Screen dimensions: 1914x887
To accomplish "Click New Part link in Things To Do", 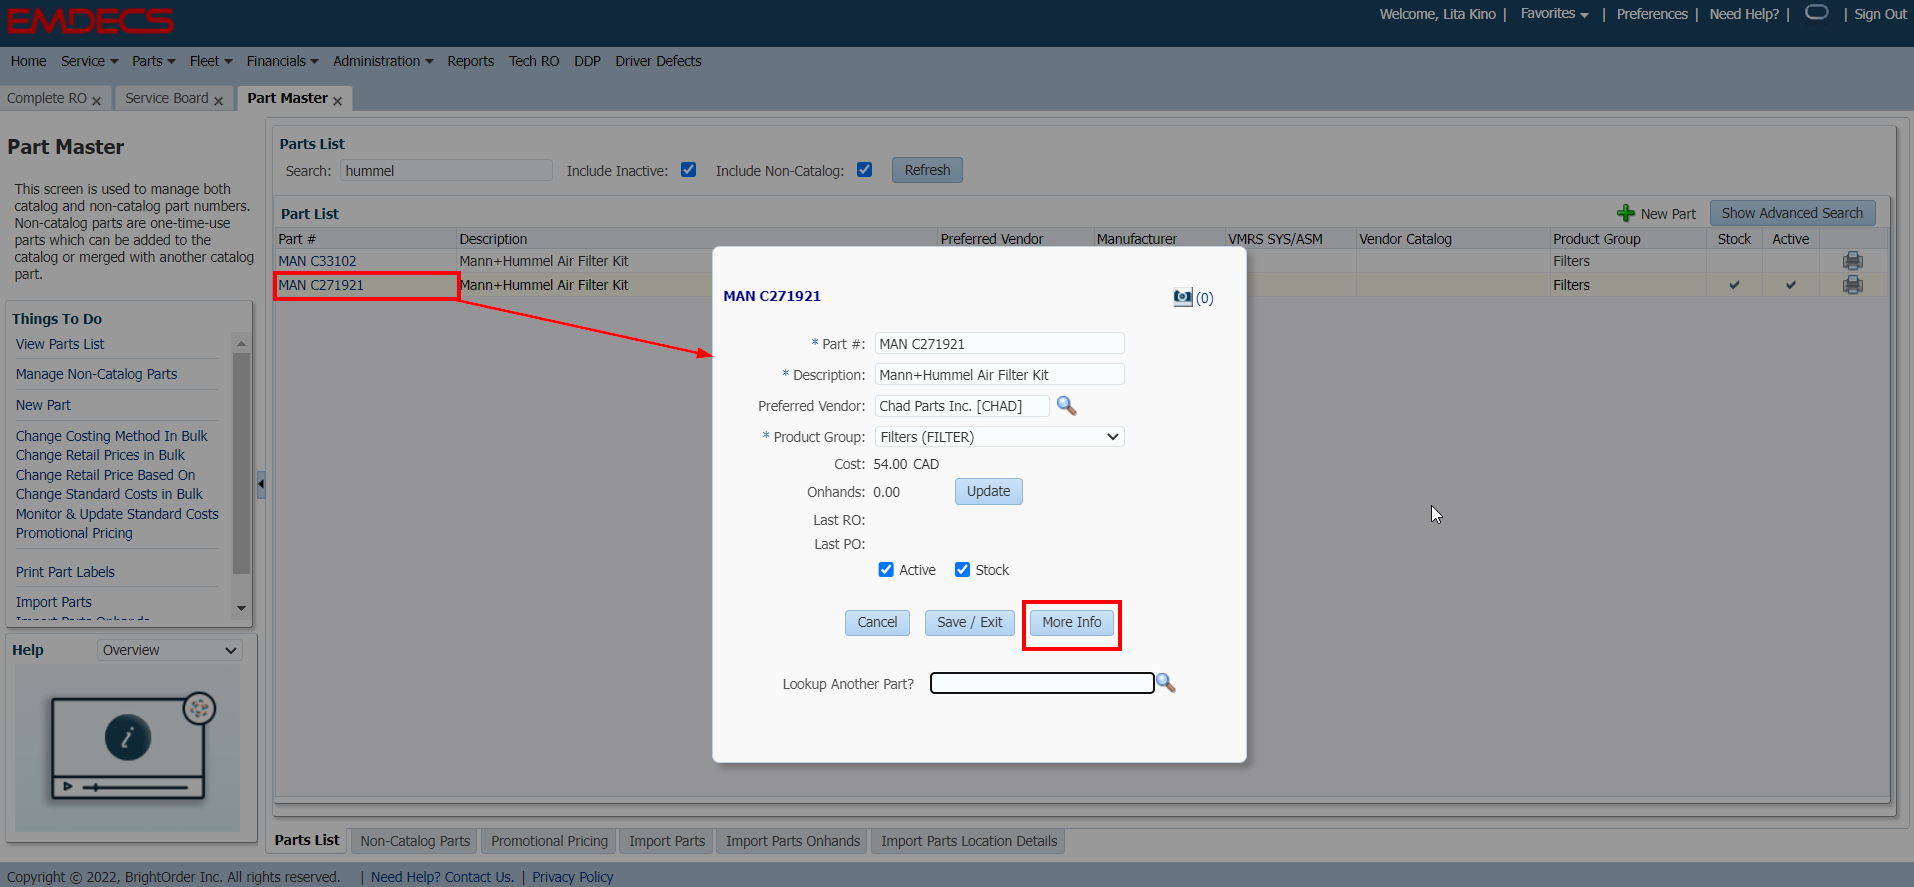I will [x=43, y=405].
